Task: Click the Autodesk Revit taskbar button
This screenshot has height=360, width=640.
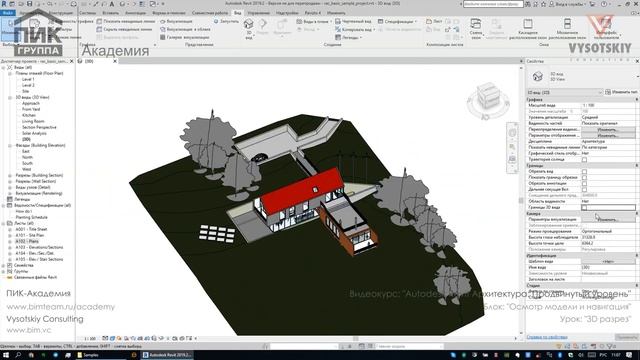Action: (x=167, y=355)
